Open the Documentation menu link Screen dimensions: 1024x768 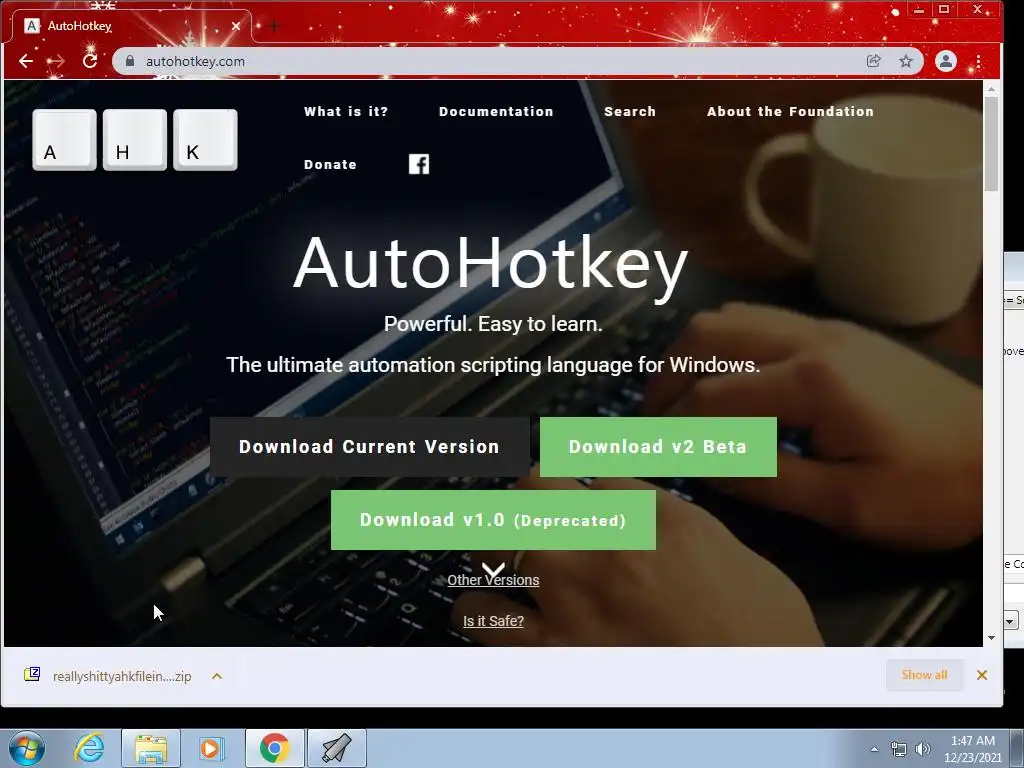point(496,112)
